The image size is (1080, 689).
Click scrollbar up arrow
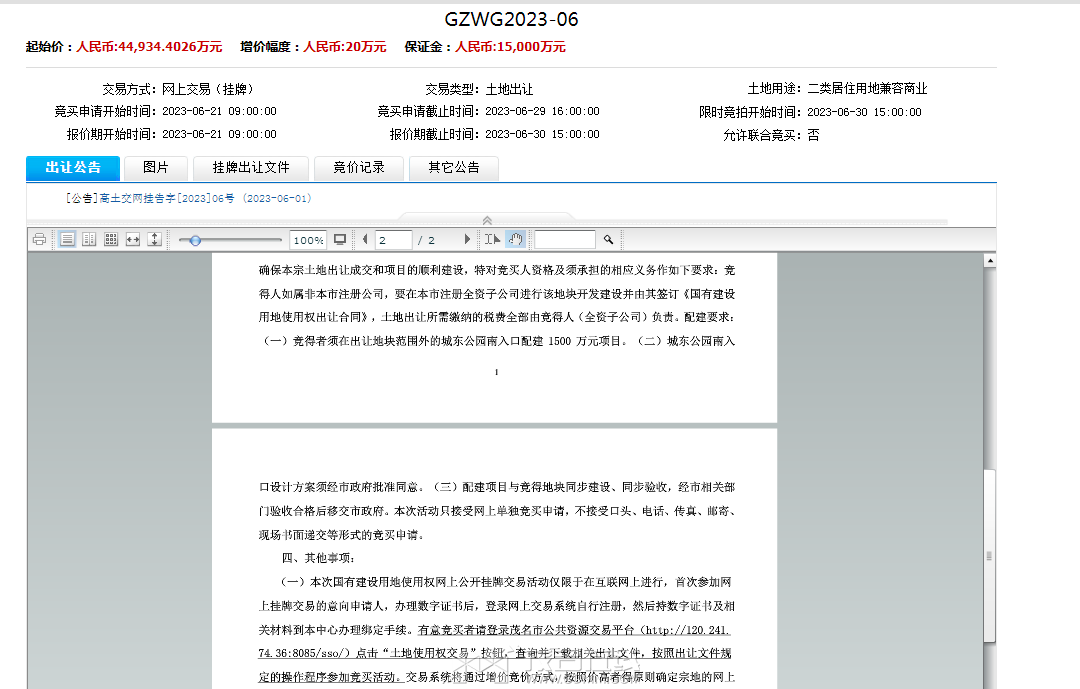990,260
